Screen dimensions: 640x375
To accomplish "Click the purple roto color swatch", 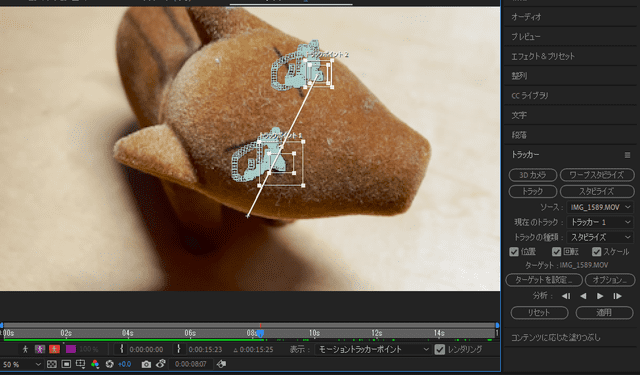I will tap(71, 349).
